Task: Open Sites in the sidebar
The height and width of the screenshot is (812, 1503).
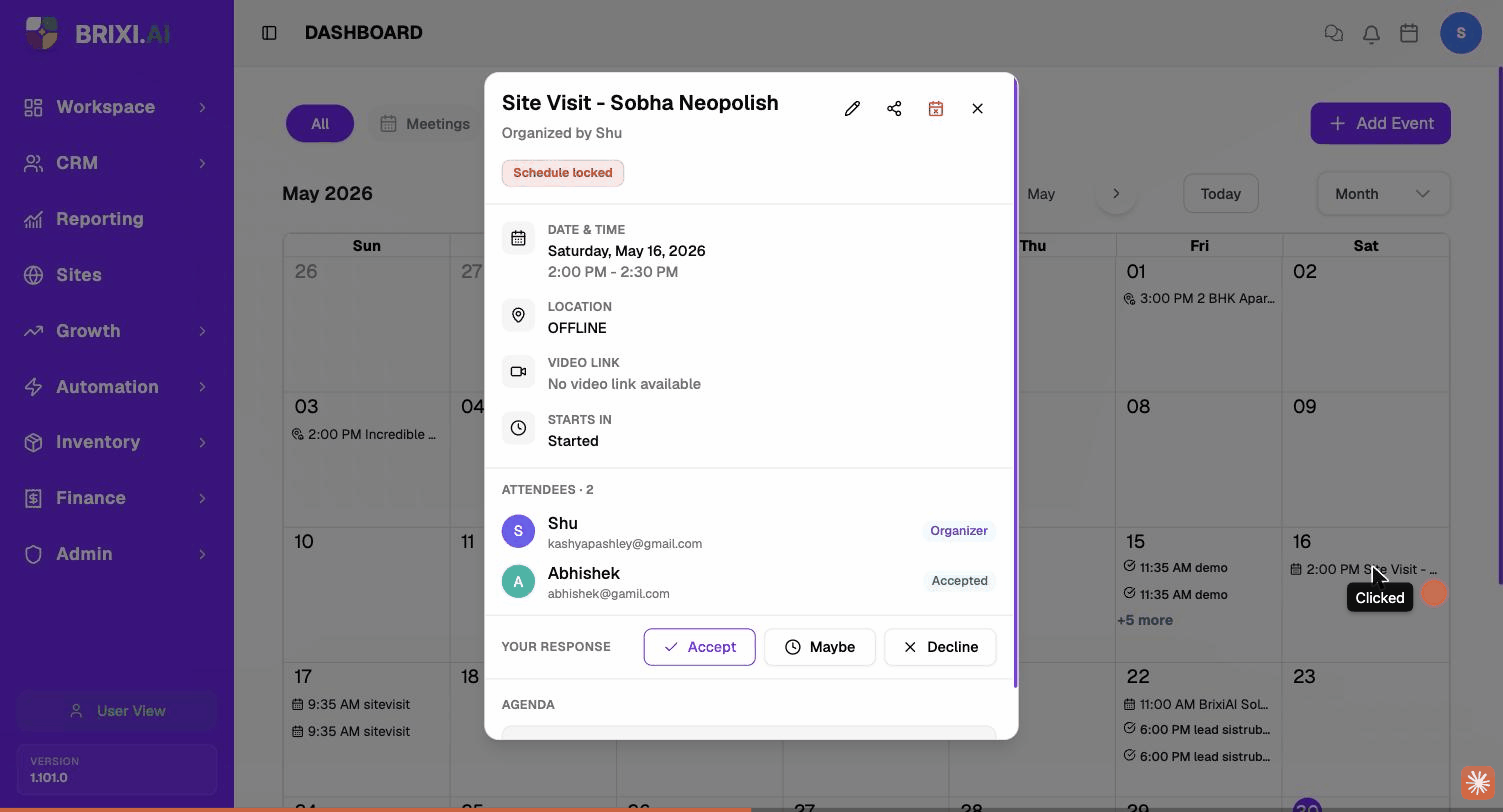Action: click(x=117, y=275)
